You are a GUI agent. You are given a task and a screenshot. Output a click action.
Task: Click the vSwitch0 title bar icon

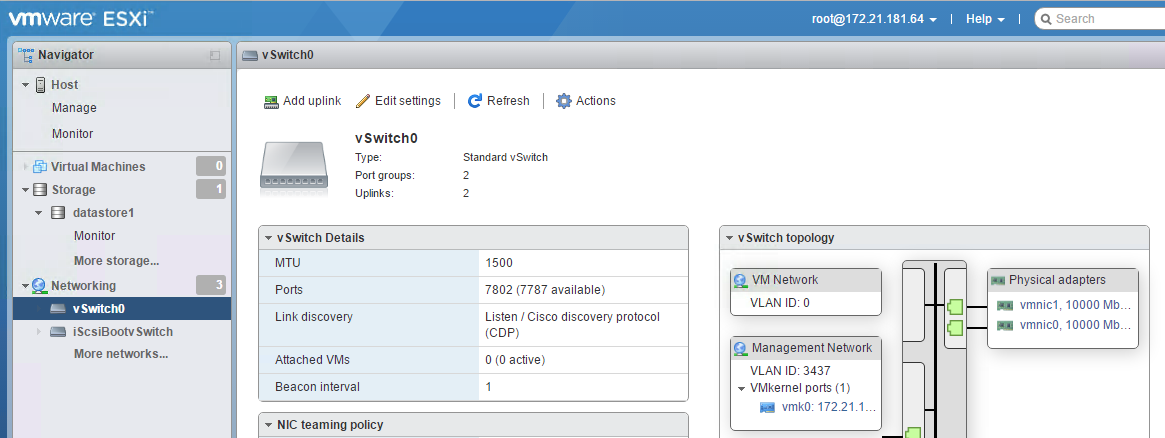pos(250,55)
